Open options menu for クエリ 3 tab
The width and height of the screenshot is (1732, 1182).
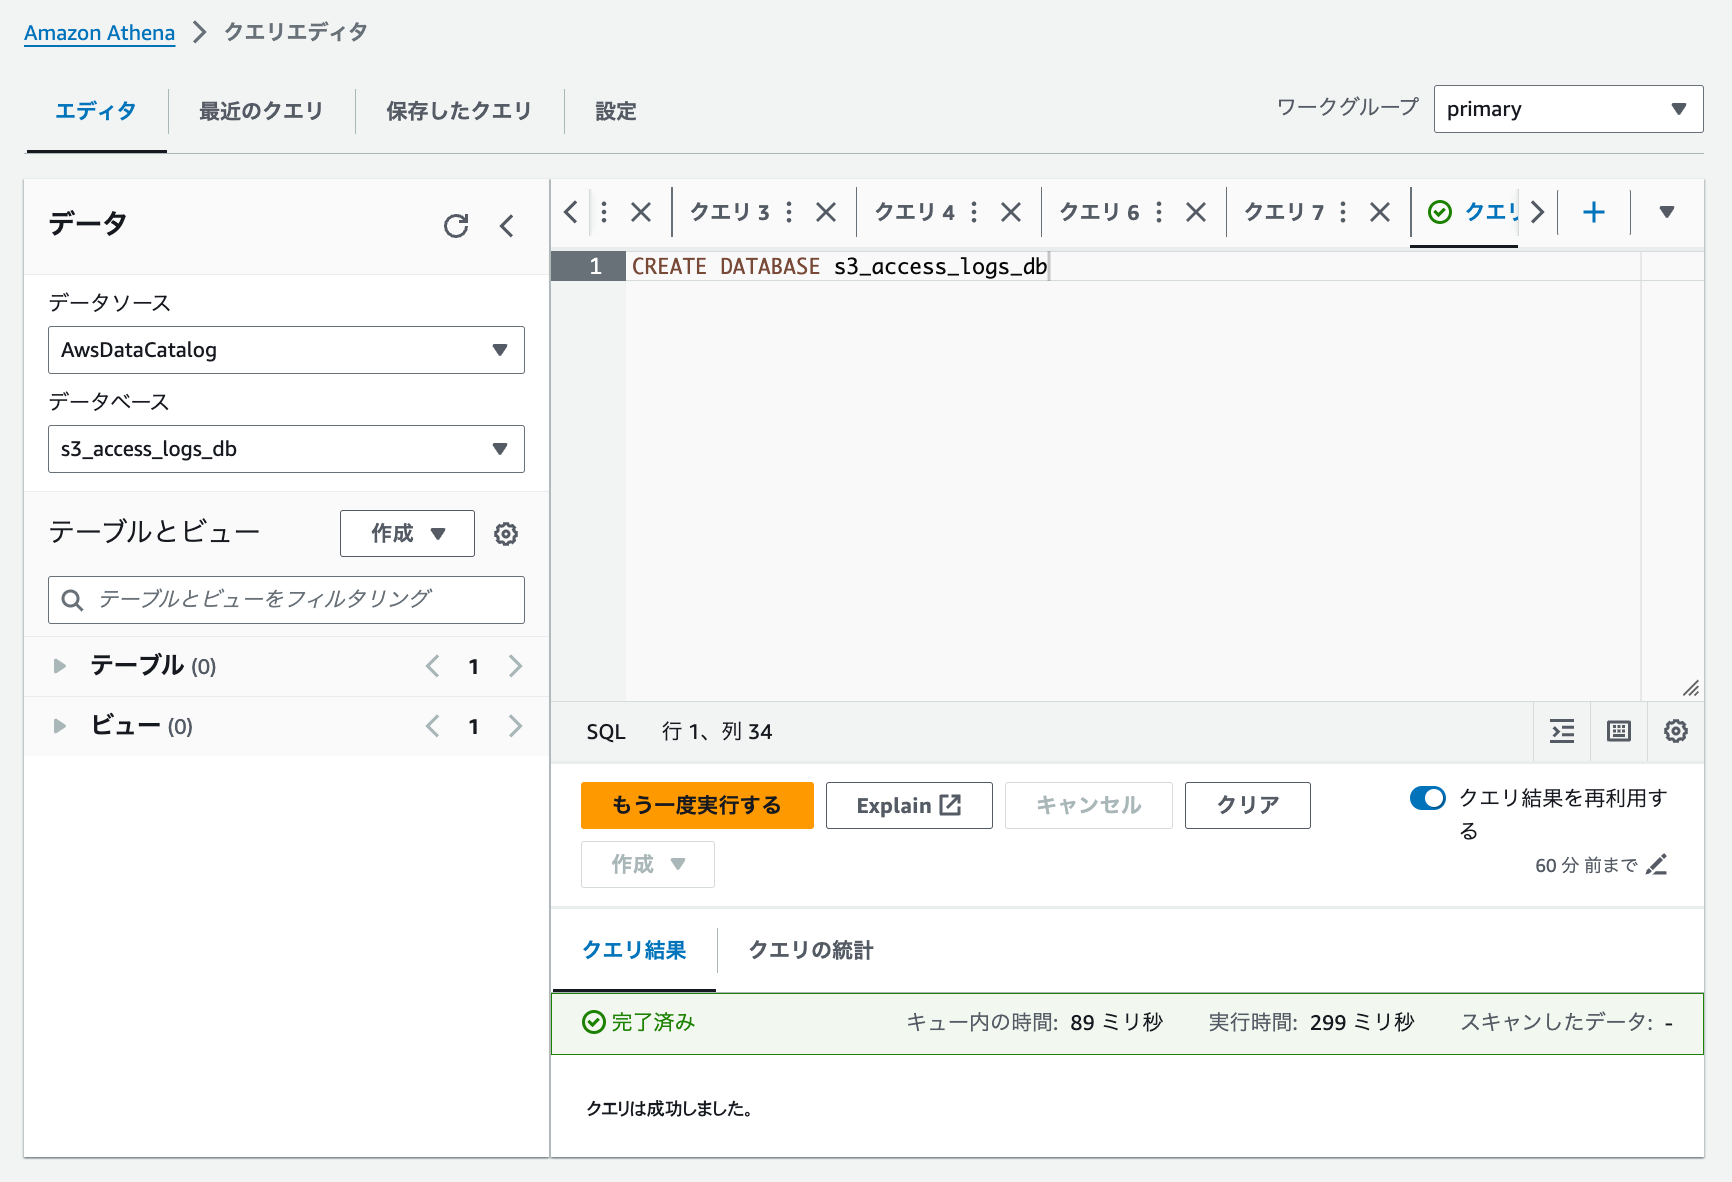(789, 212)
